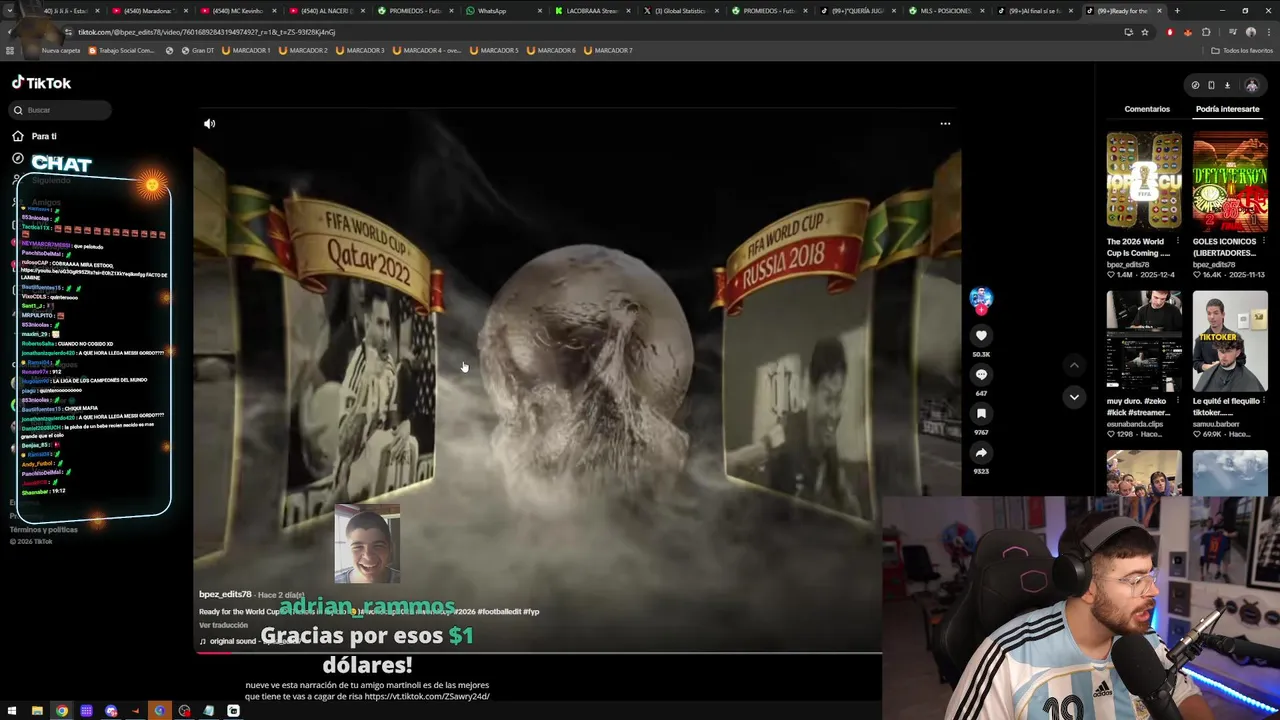Viewport: 1280px width, 720px height.
Task: Switch to the MLS - POSICIONES browser tab
Action: (945, 11)
